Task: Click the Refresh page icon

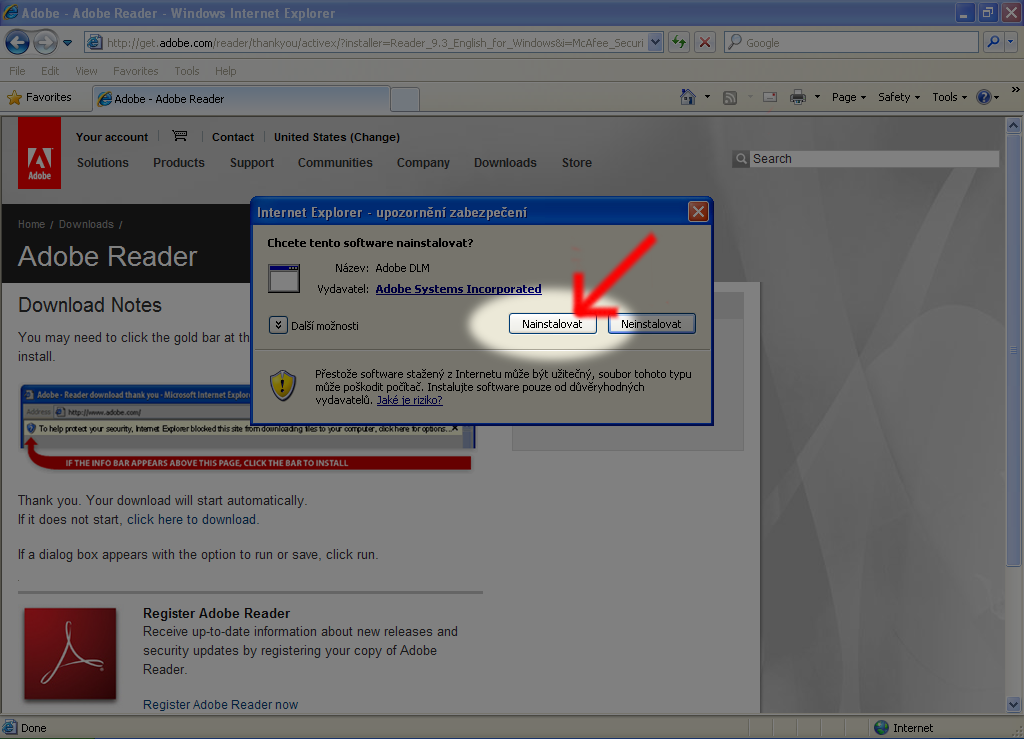Action: click(679, 43)
